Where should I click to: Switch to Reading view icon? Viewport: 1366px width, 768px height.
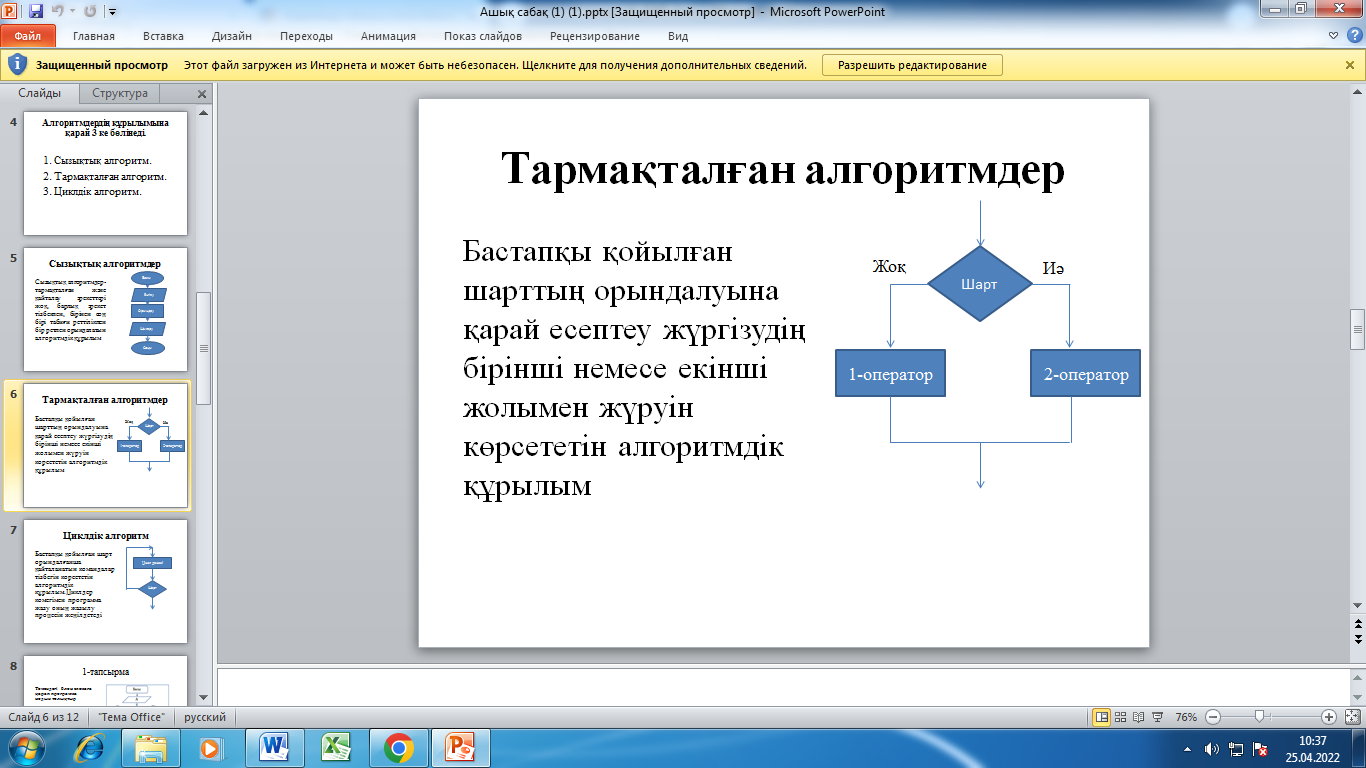(1140, 717)
